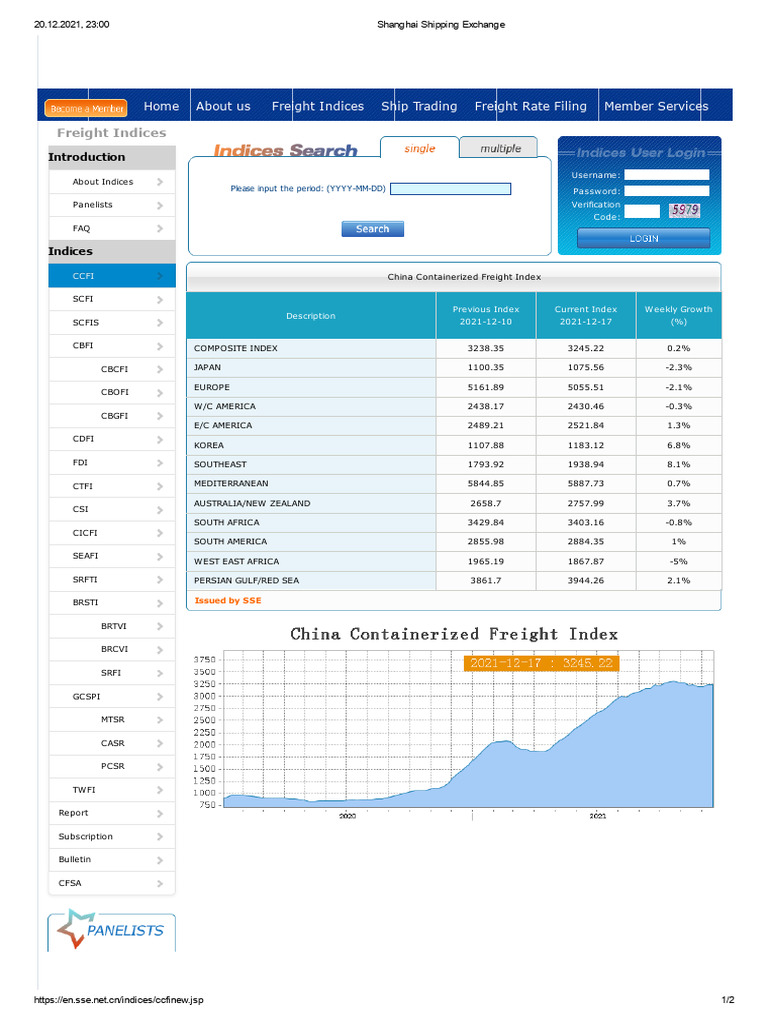Select the PERSIAN GULF/RED SEA row label

click(246, 580)
